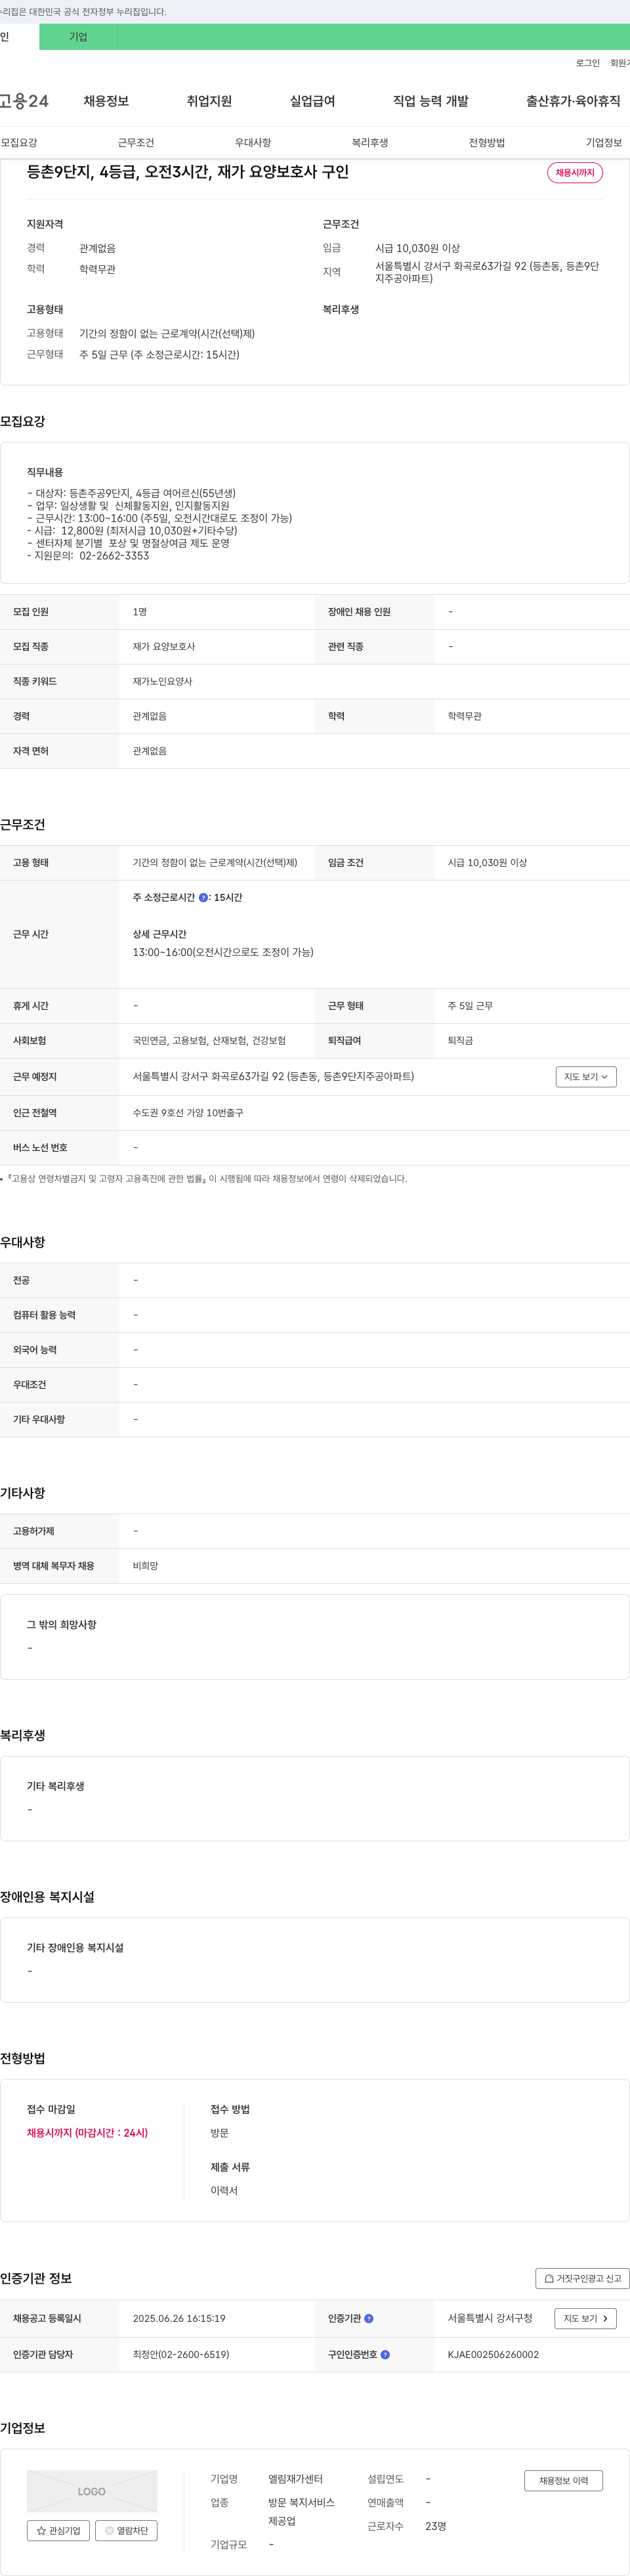Jump to 모집요강 section tab

point(19,143)
